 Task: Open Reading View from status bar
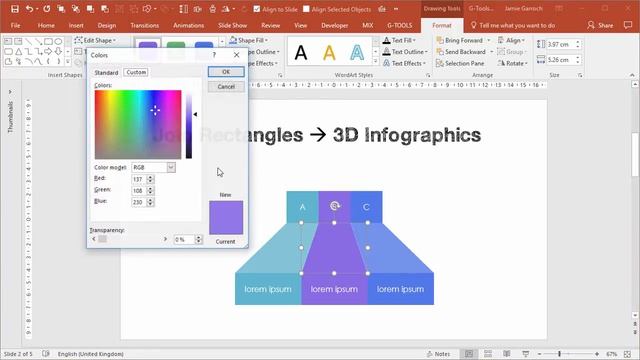[x=507, y=354]
